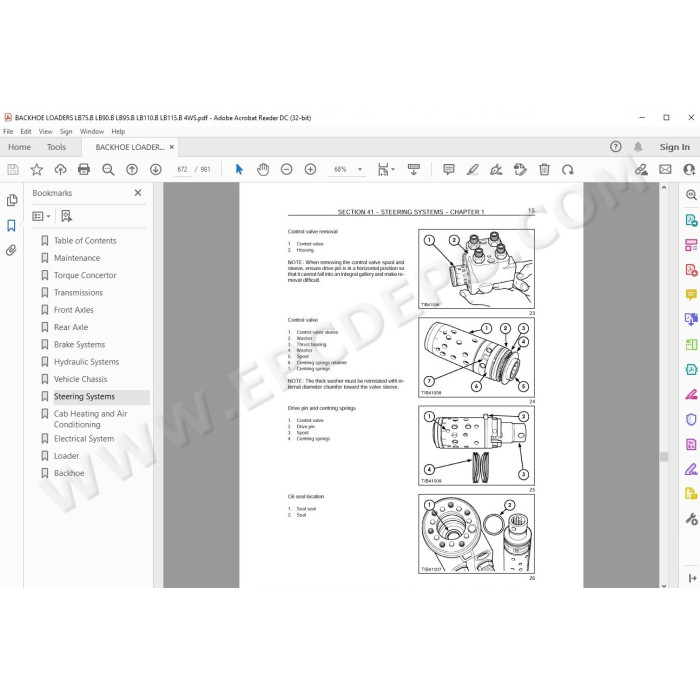
Task: Collapse the right tools pane
Action: [x=692, y=579]
